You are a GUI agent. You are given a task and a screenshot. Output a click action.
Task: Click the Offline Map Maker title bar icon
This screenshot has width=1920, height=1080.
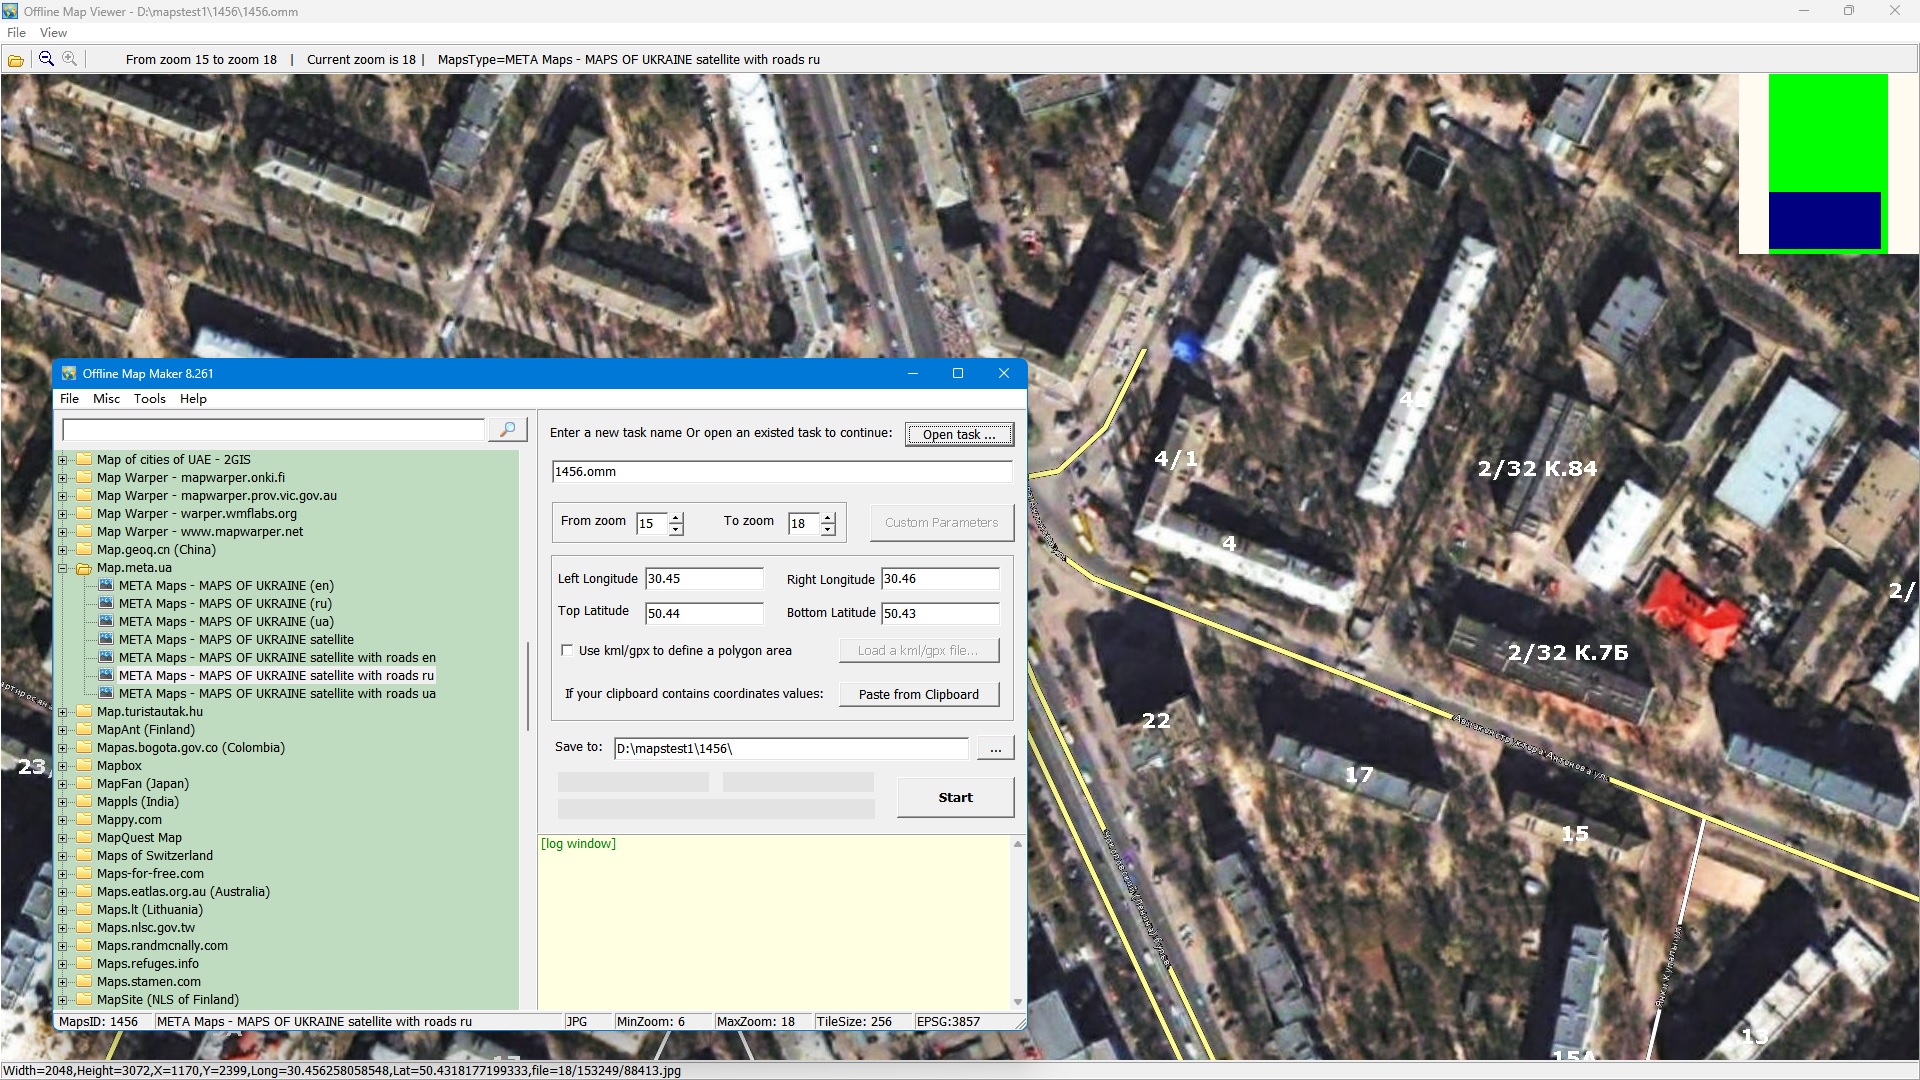(x=69, y=374)
